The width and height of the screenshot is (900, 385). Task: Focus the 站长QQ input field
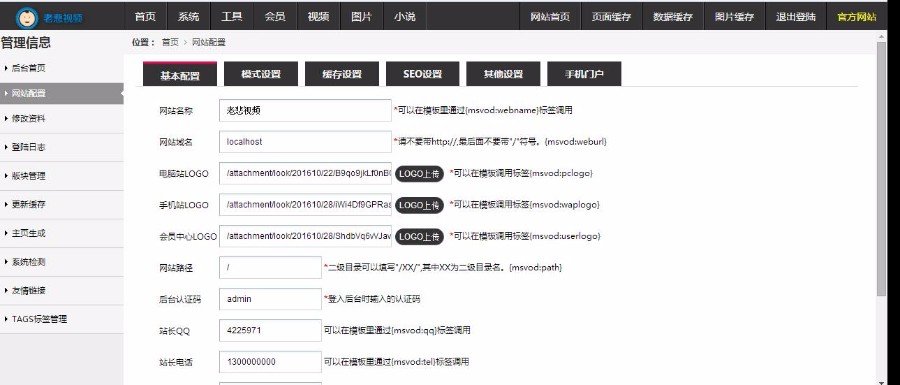click(x=270, y=330)
